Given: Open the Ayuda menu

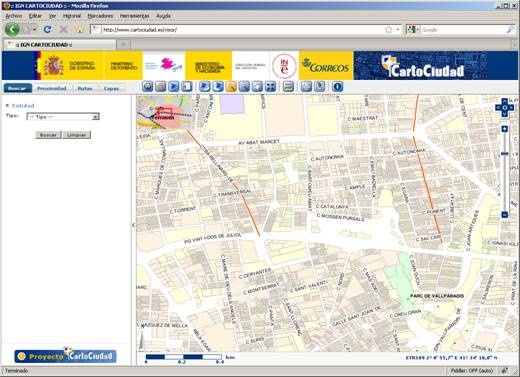Looking at the screenshot, I should pyautogui.click(x=163, y=16).
